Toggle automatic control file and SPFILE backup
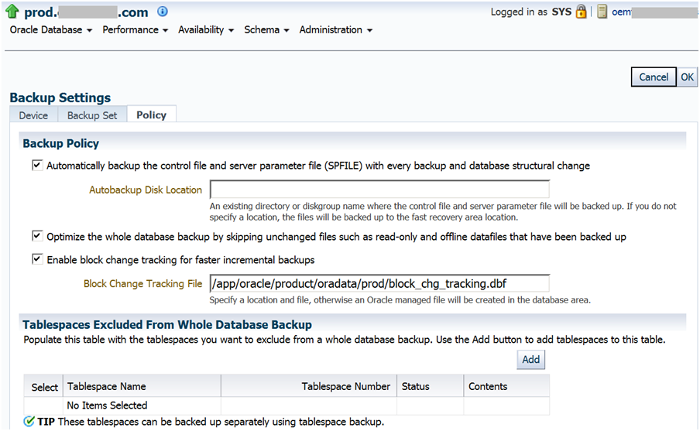Viewport: 700px width, 431px height. click(37, 165)
